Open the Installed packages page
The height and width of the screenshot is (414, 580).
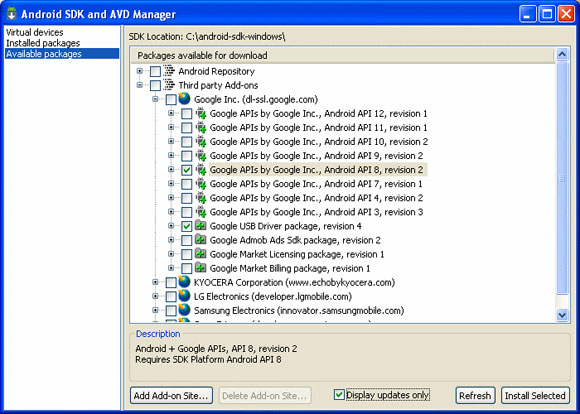click(43, 43)
